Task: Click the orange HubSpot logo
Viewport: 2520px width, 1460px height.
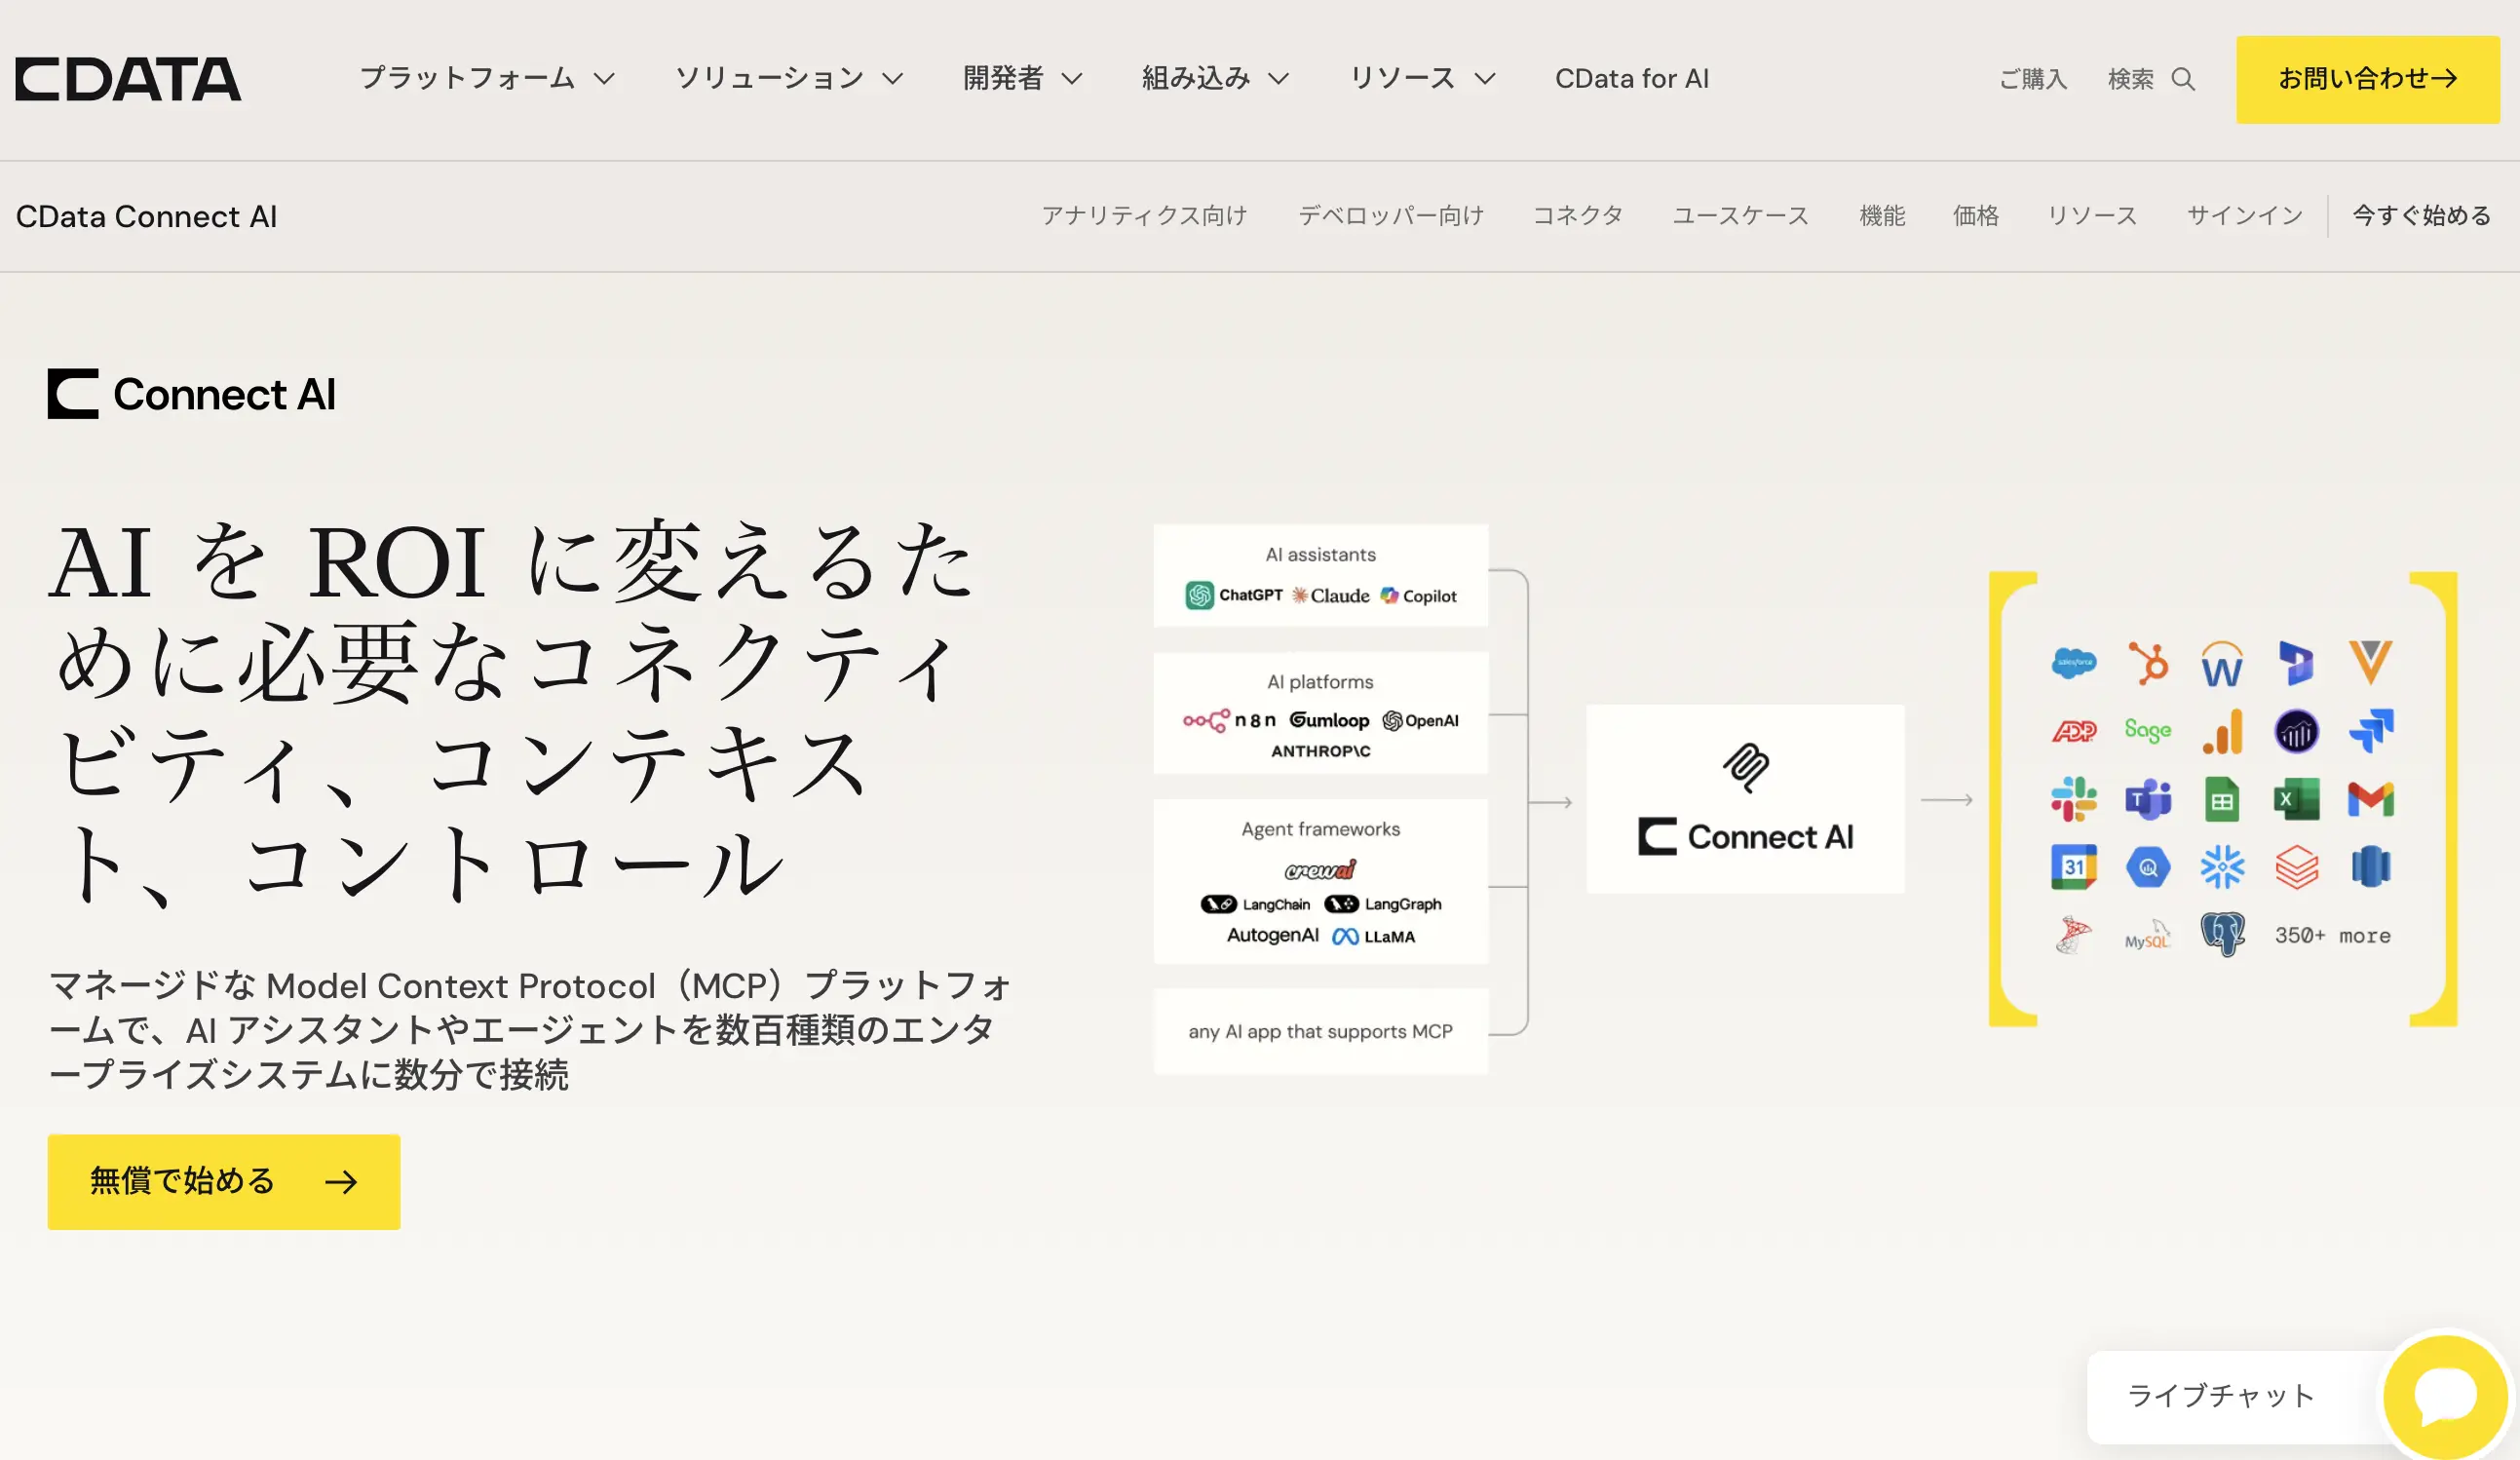Action: pyautogui.click(x=2148, y=663)
